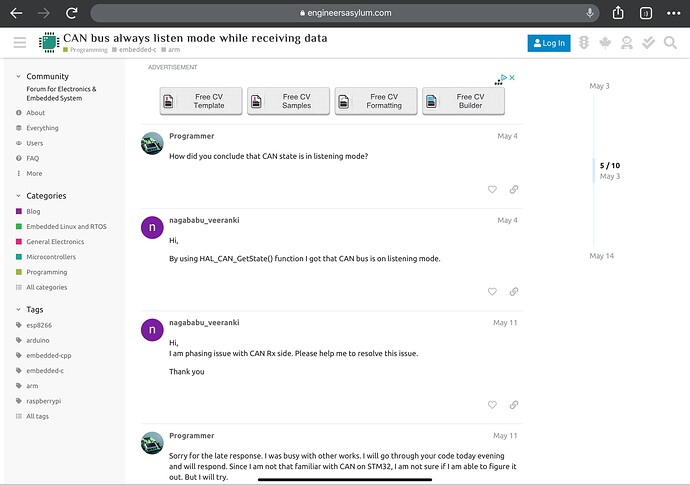
Task: Click the topic title 'CAN bus always listen mode'
Action: coord(195,38)
